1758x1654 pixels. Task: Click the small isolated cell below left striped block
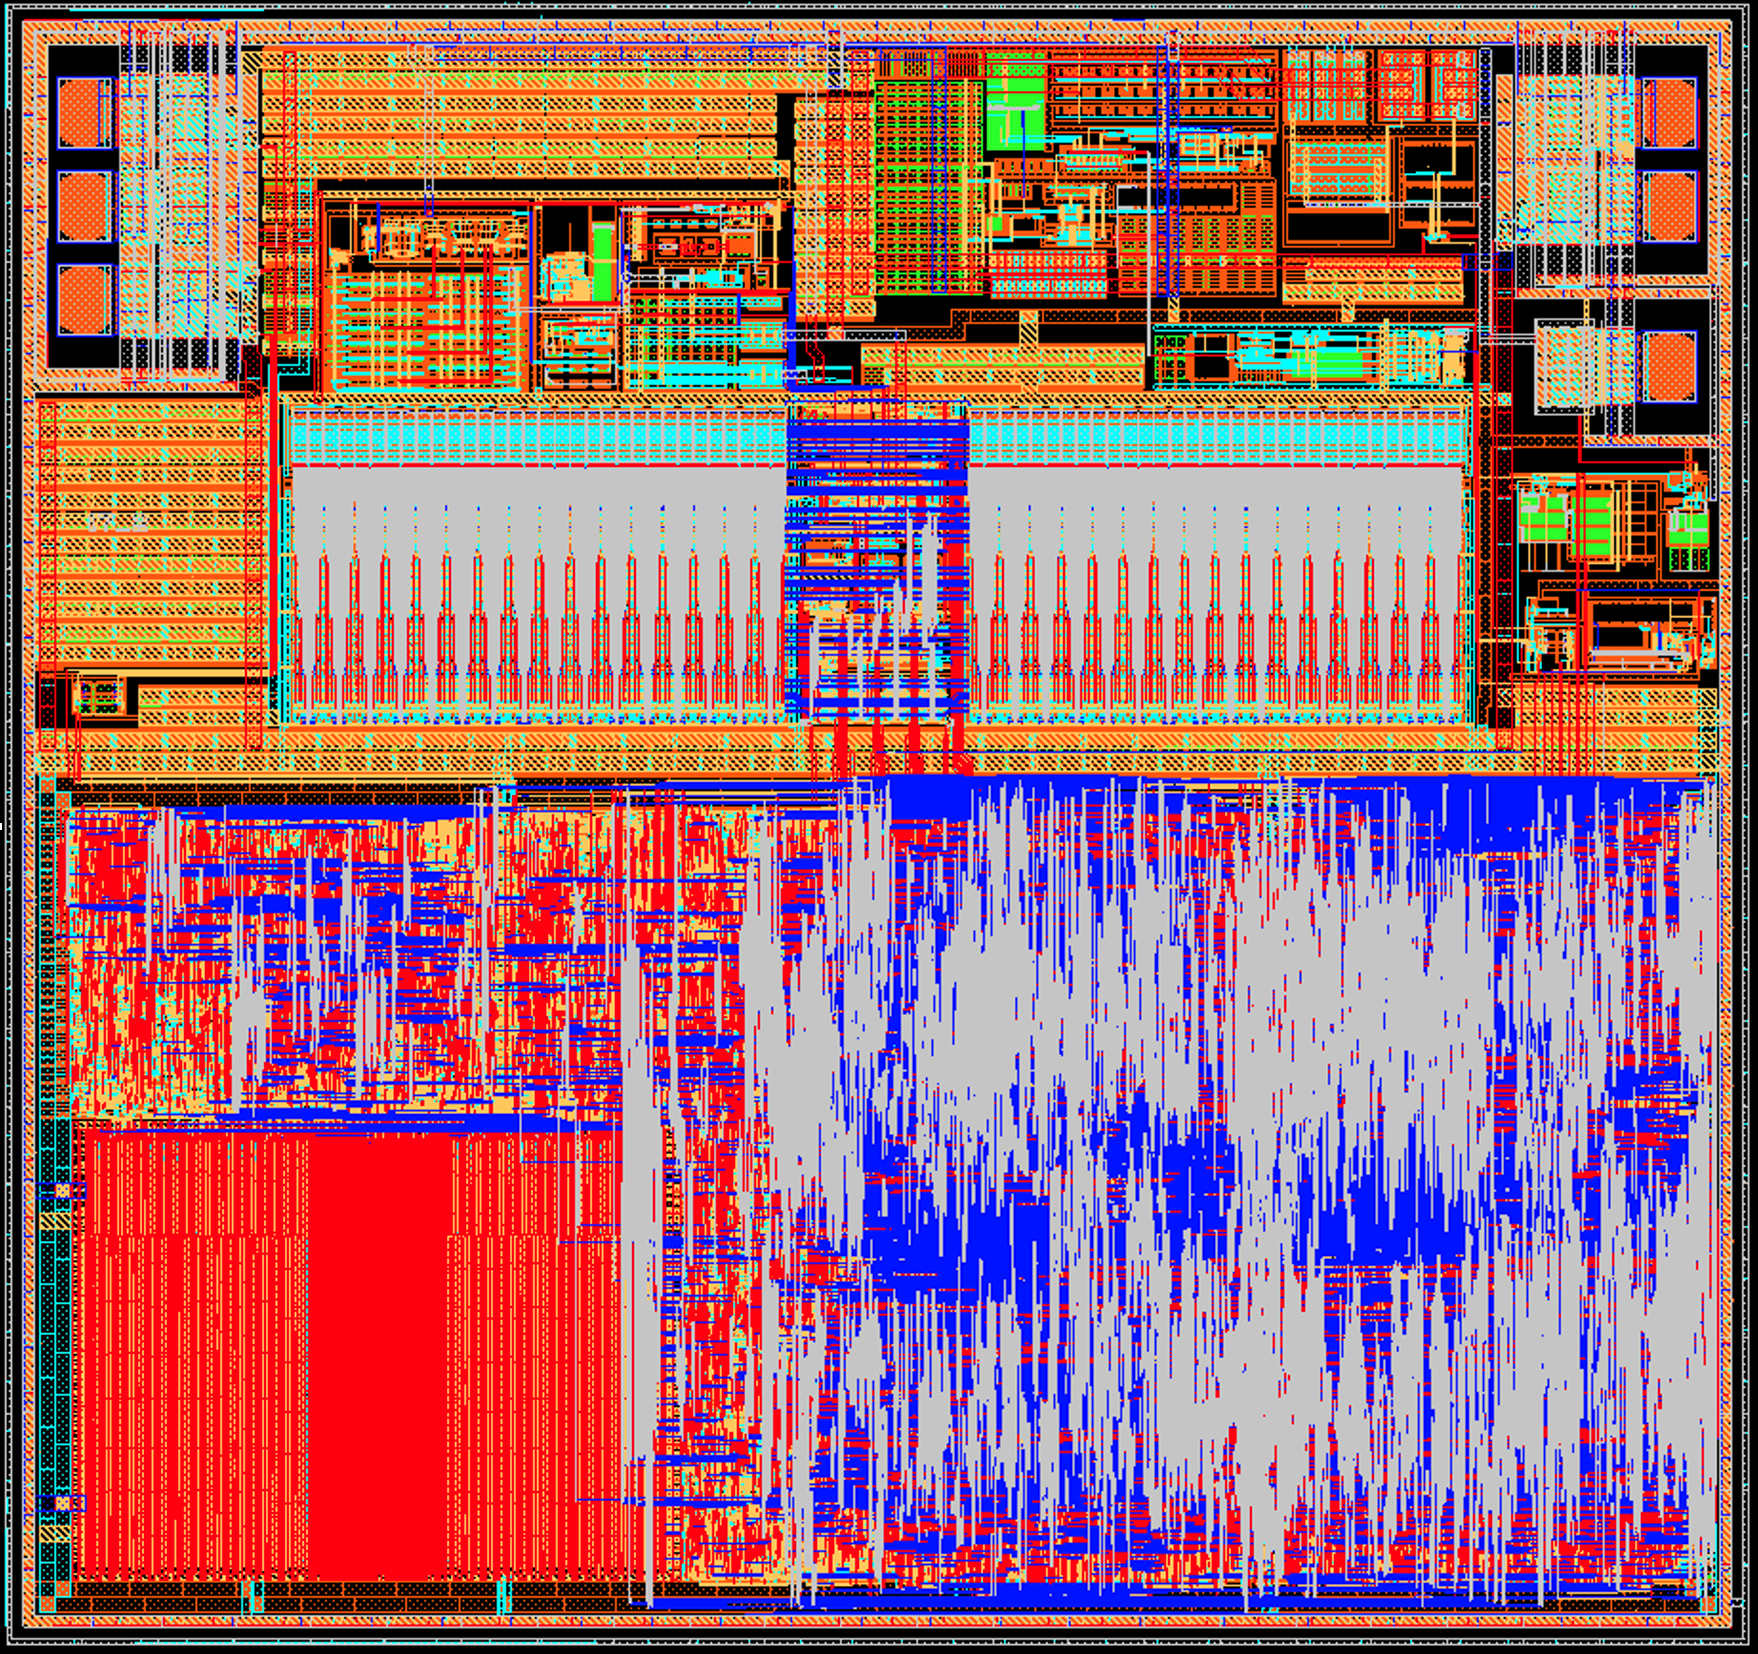[98, 694]
